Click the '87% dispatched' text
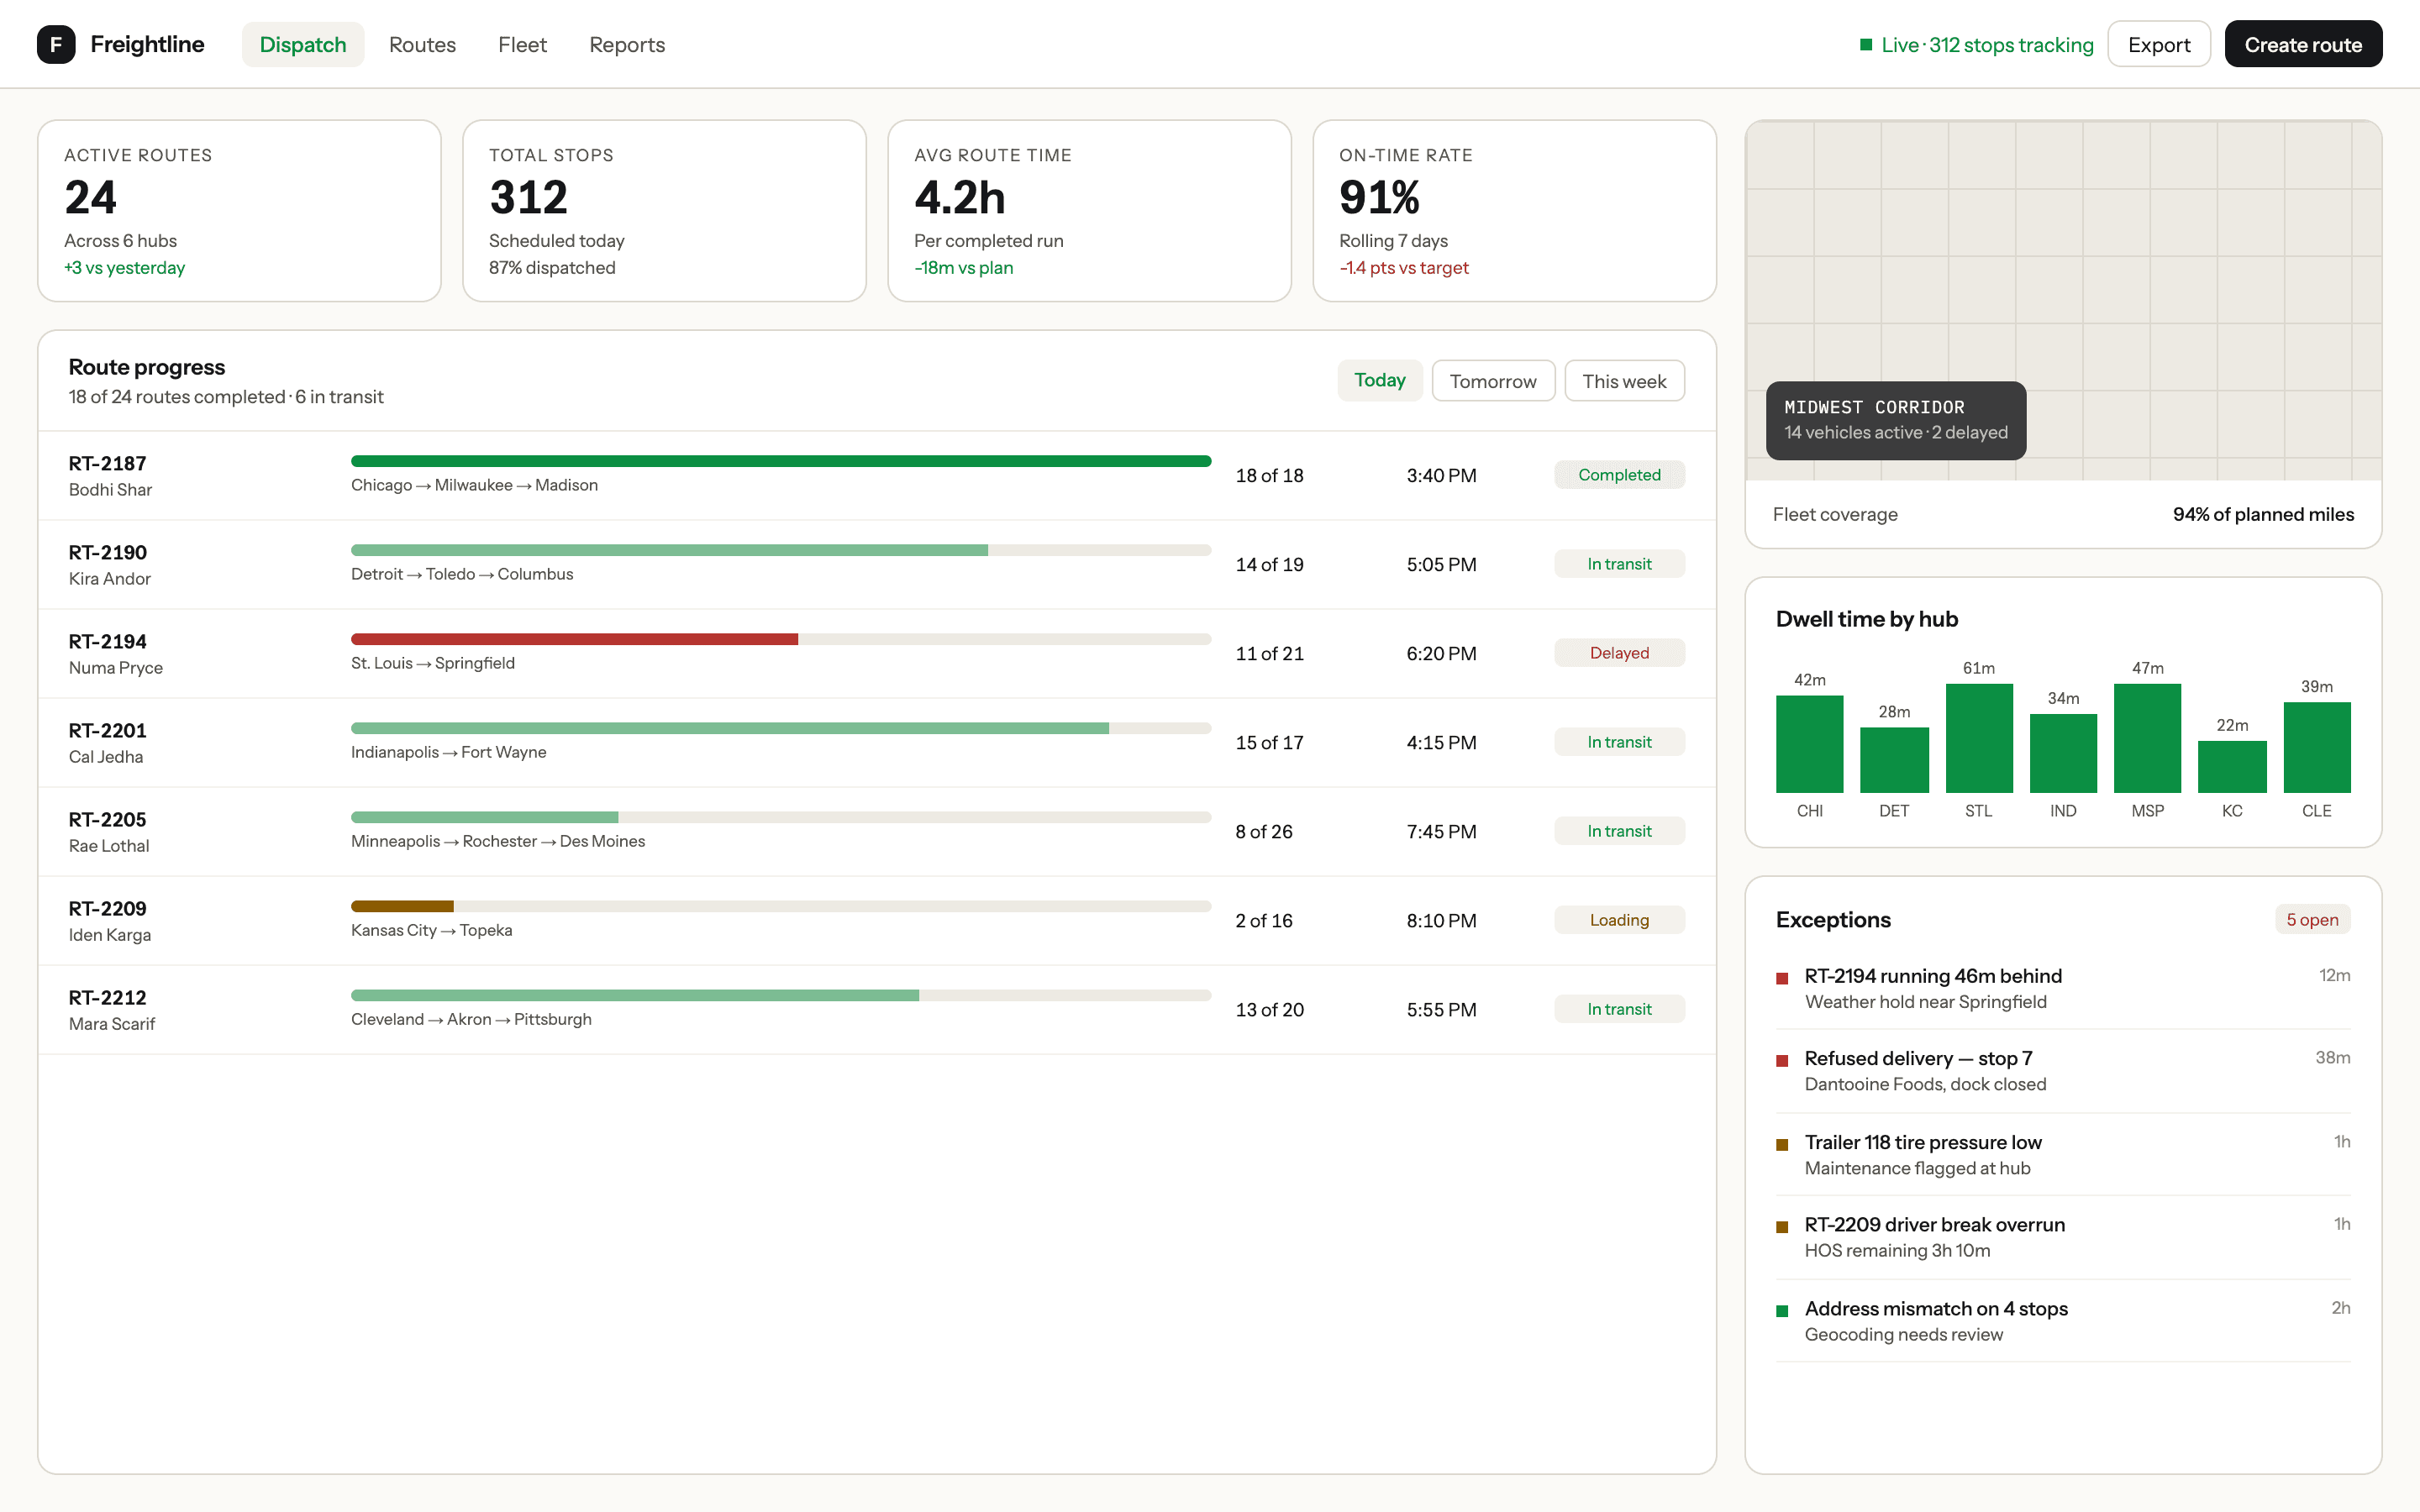Image resolution: width=2420 pixels, height=1512 pixels. pos(552,268)
